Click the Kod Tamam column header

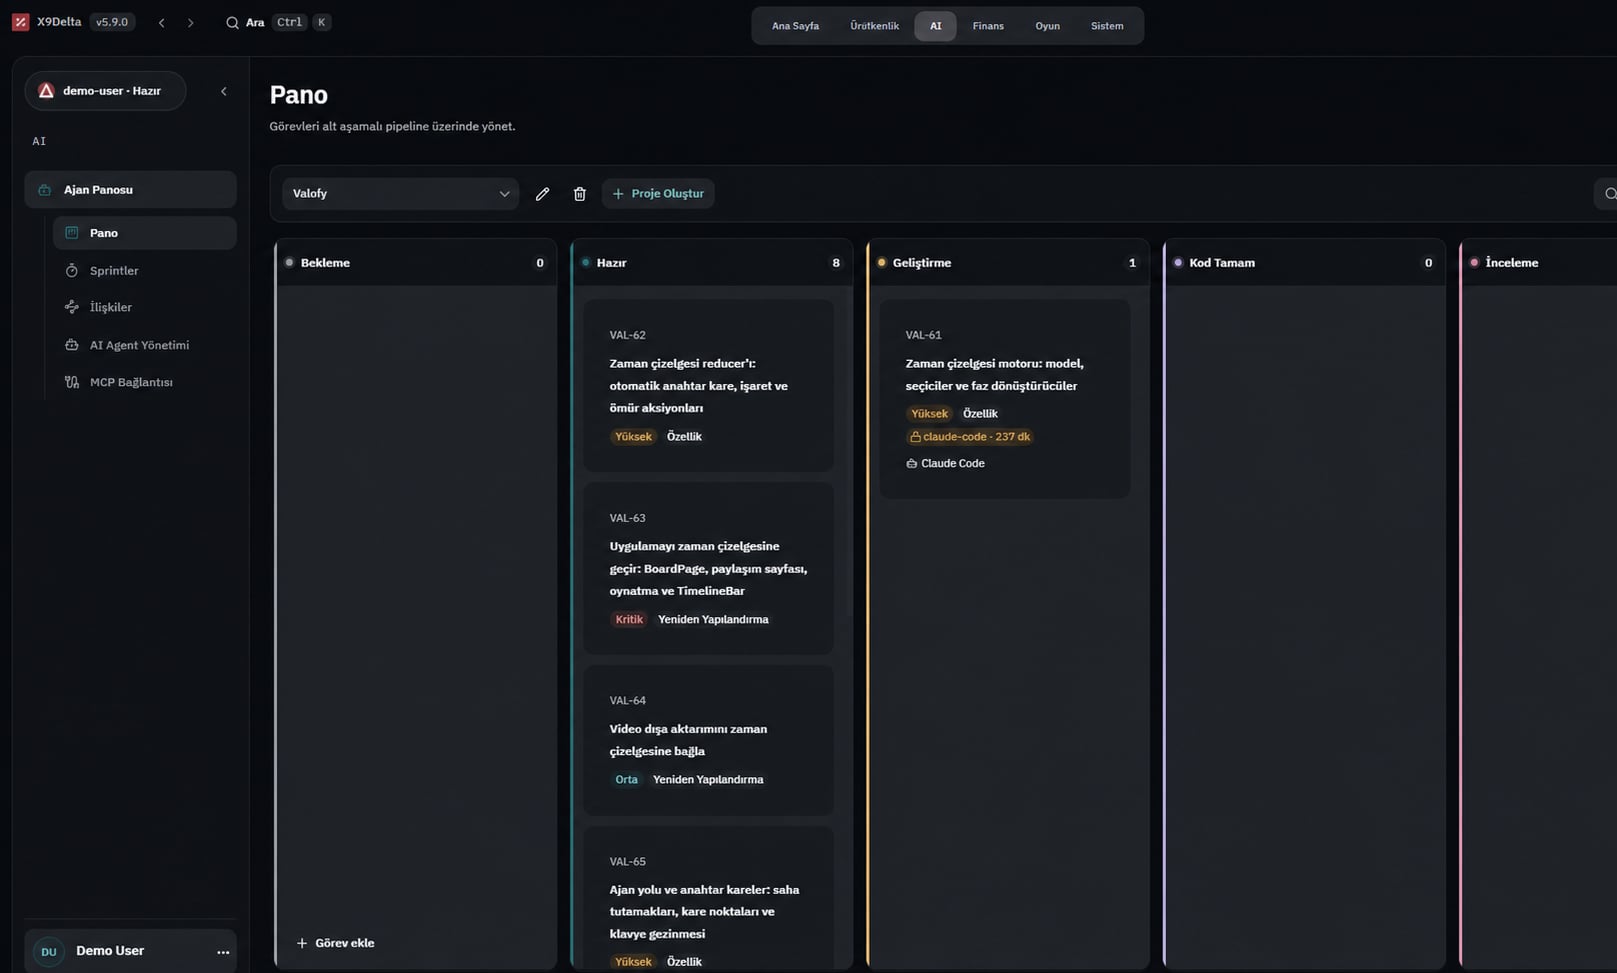tap(1304, 263)
